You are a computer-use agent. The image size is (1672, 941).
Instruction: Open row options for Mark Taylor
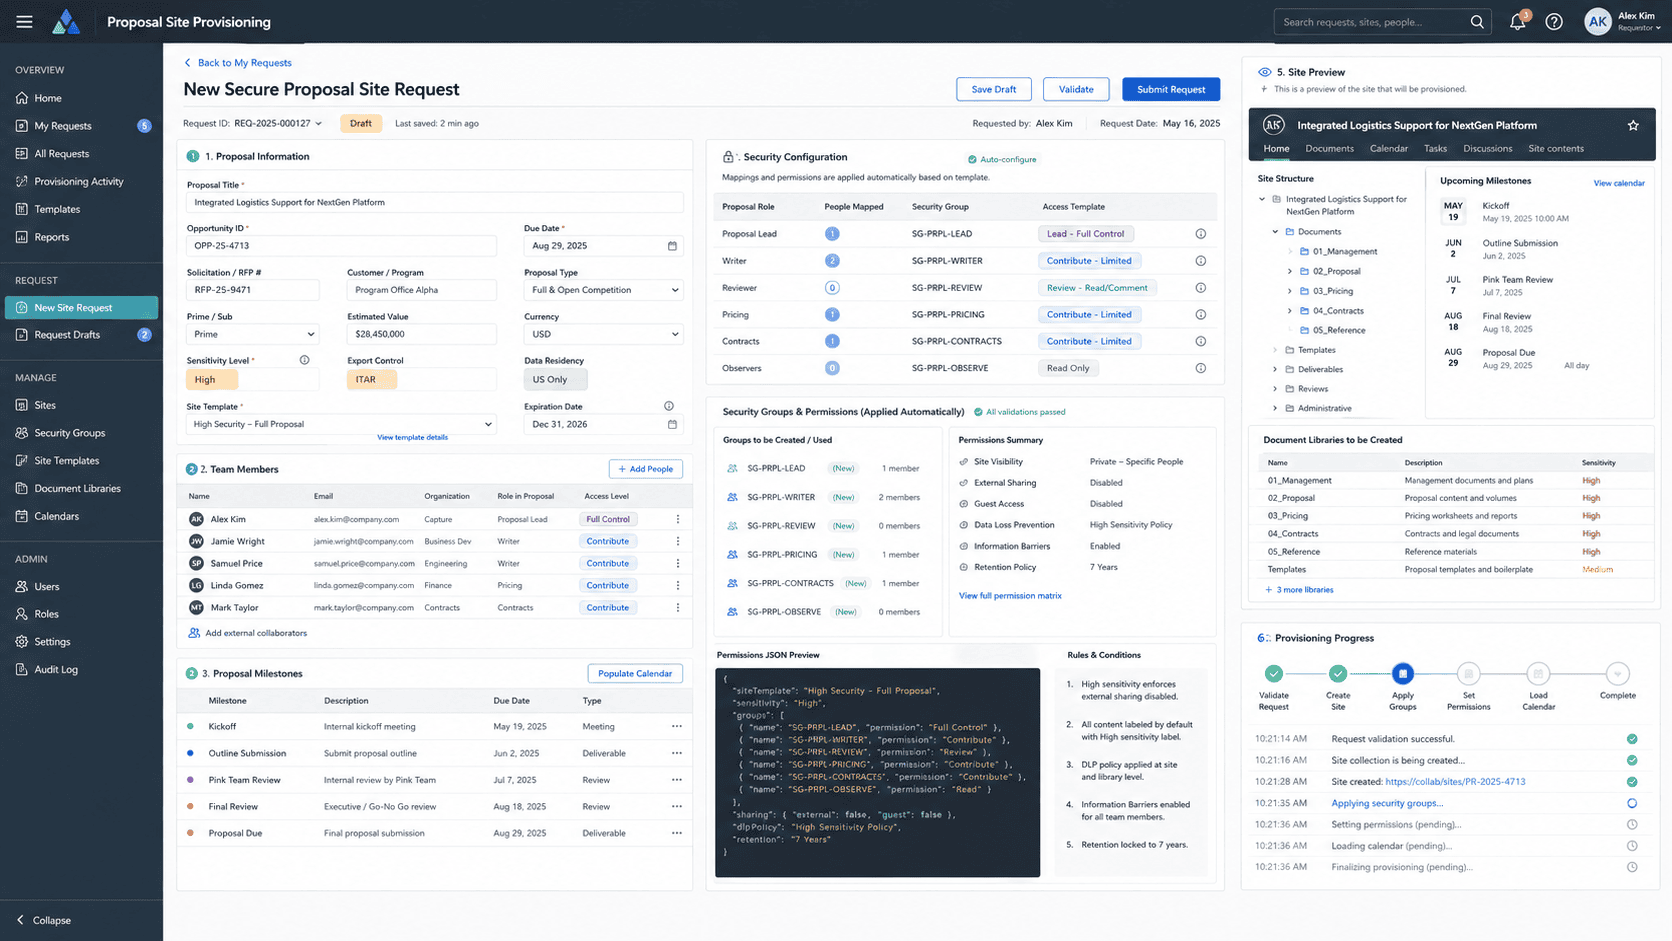click(677, 607)
